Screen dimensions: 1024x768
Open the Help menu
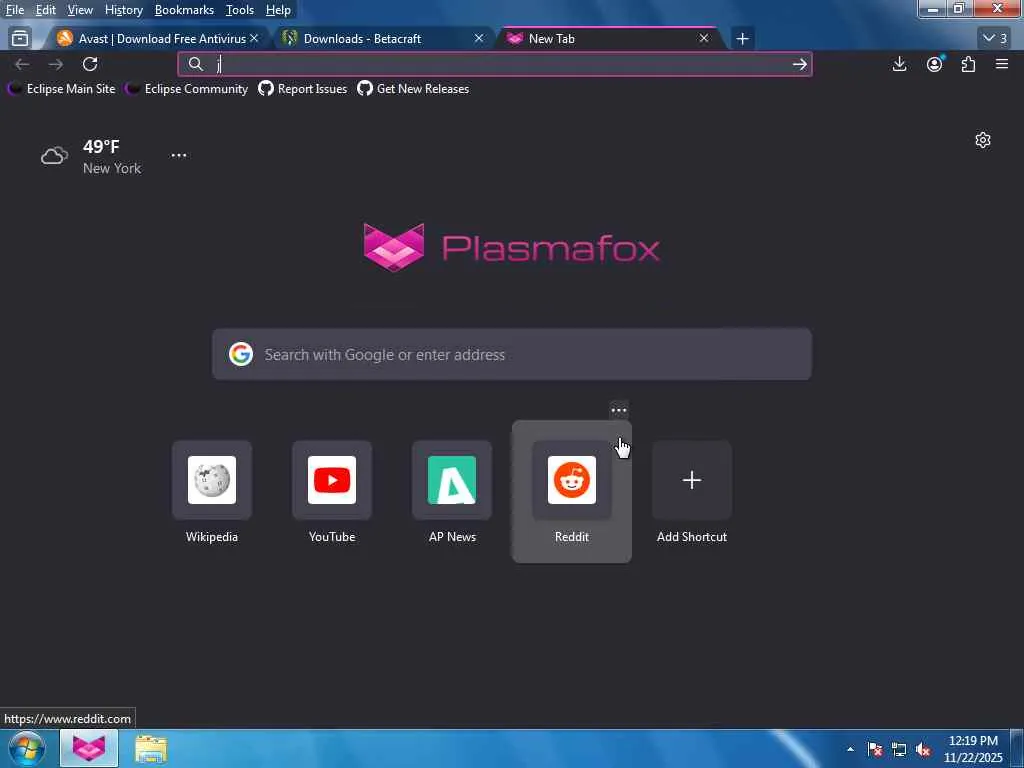point(278,10)
